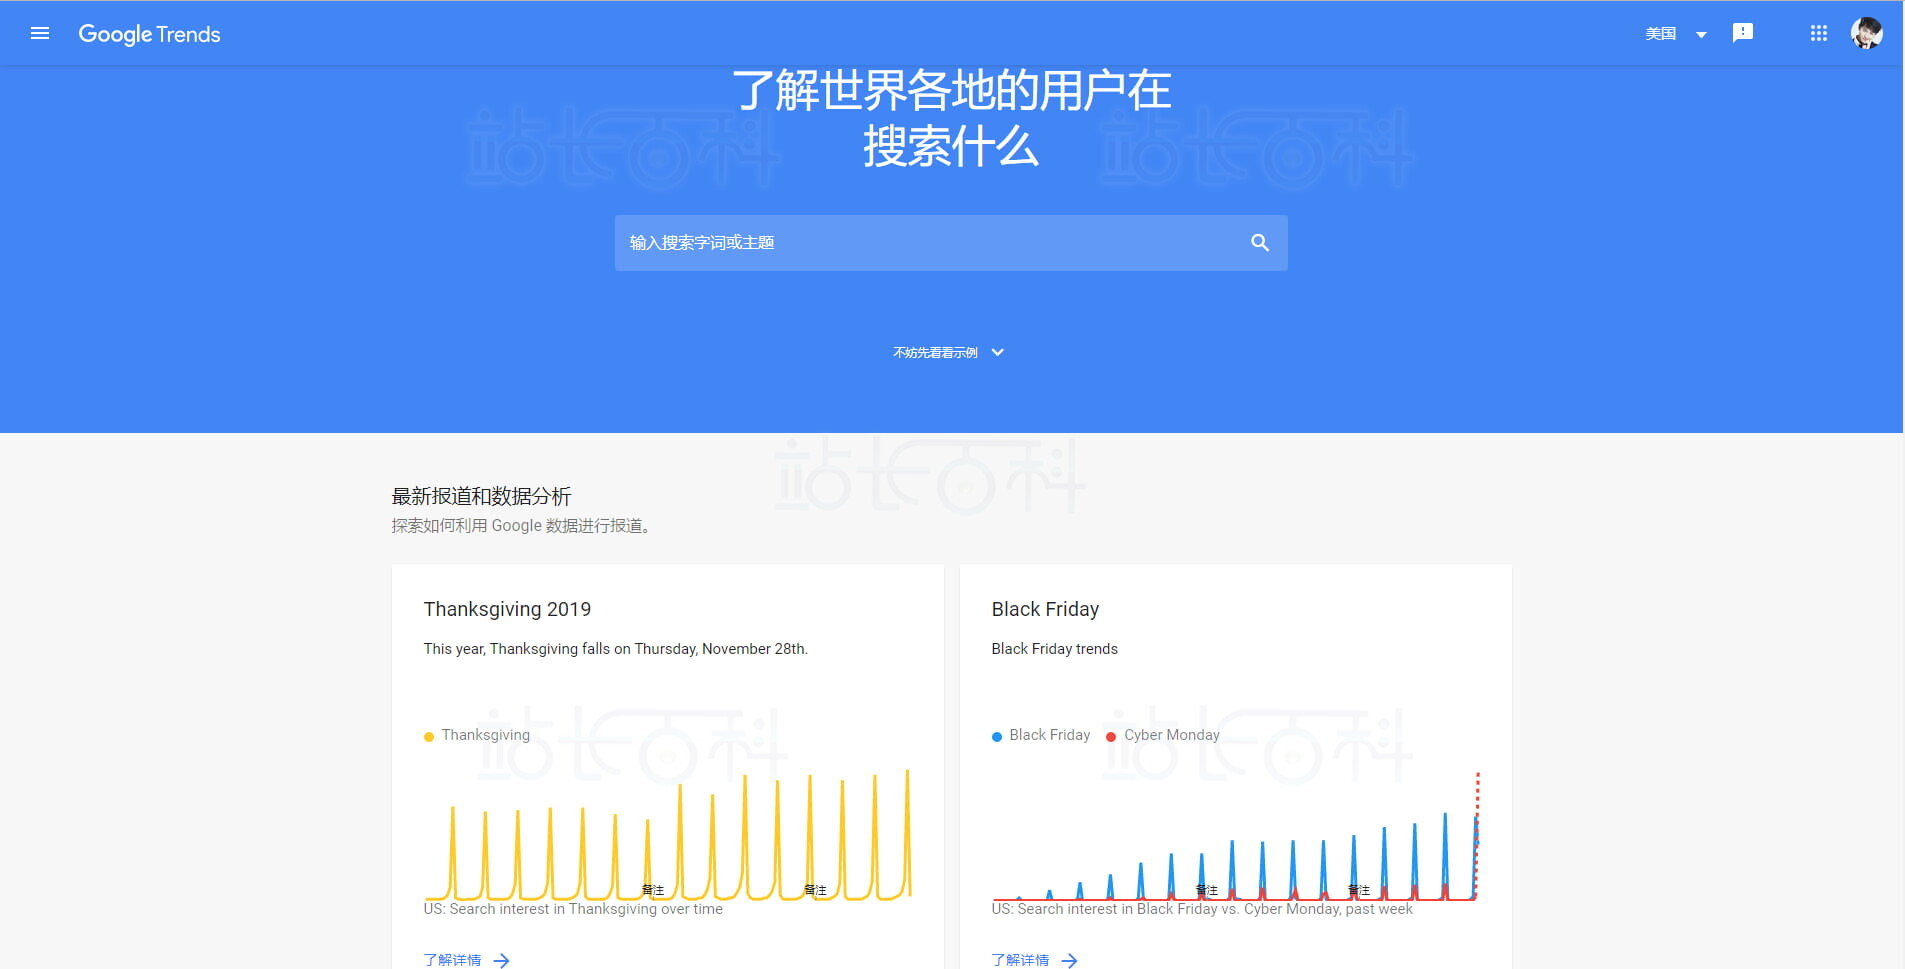The width and height of the screenshot is (1905, 969).
Task: Click the red Cyber Monday legend dot
Action: (x=1111, y=737)
